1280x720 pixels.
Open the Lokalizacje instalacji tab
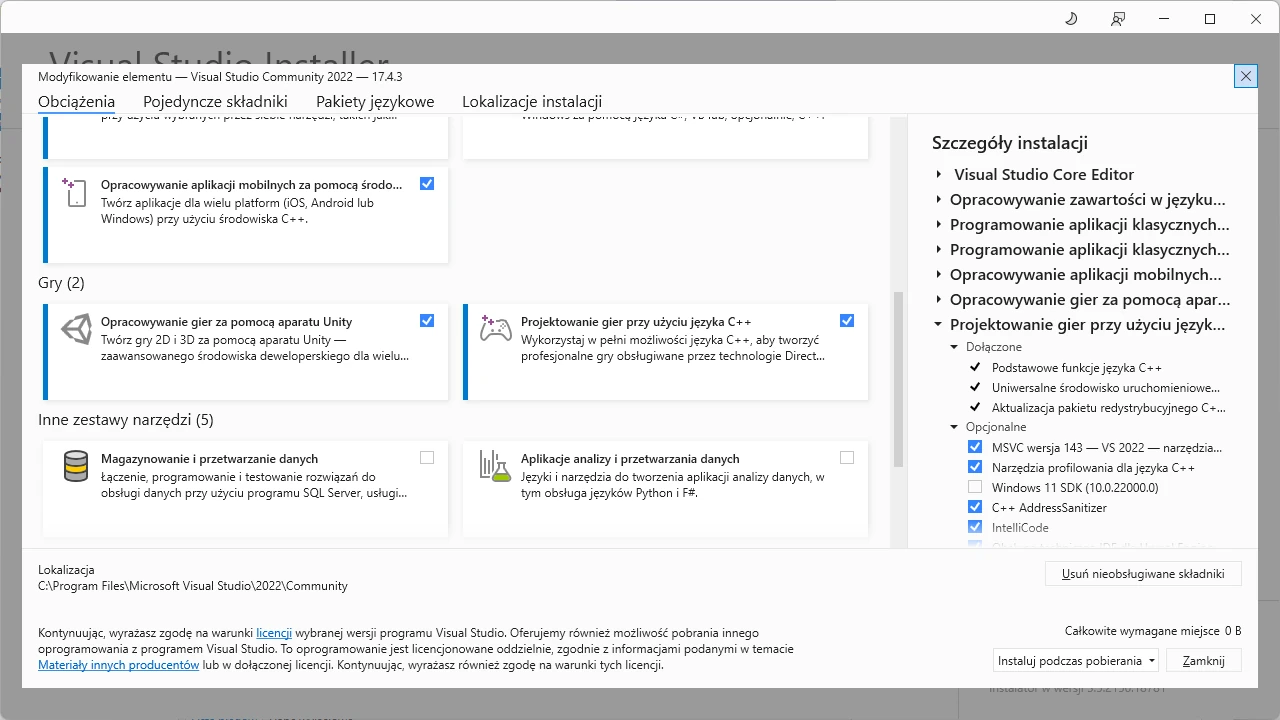(x=532, y=101)
